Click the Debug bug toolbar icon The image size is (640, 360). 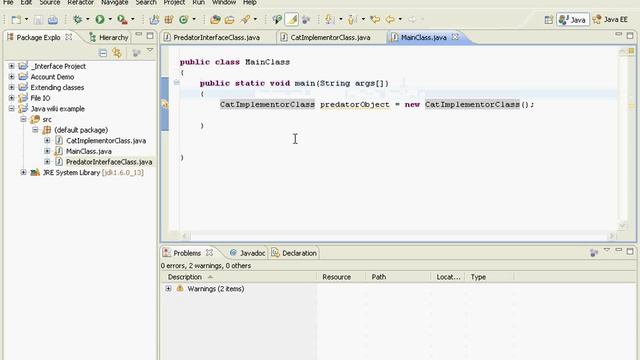tap(77, 19)
